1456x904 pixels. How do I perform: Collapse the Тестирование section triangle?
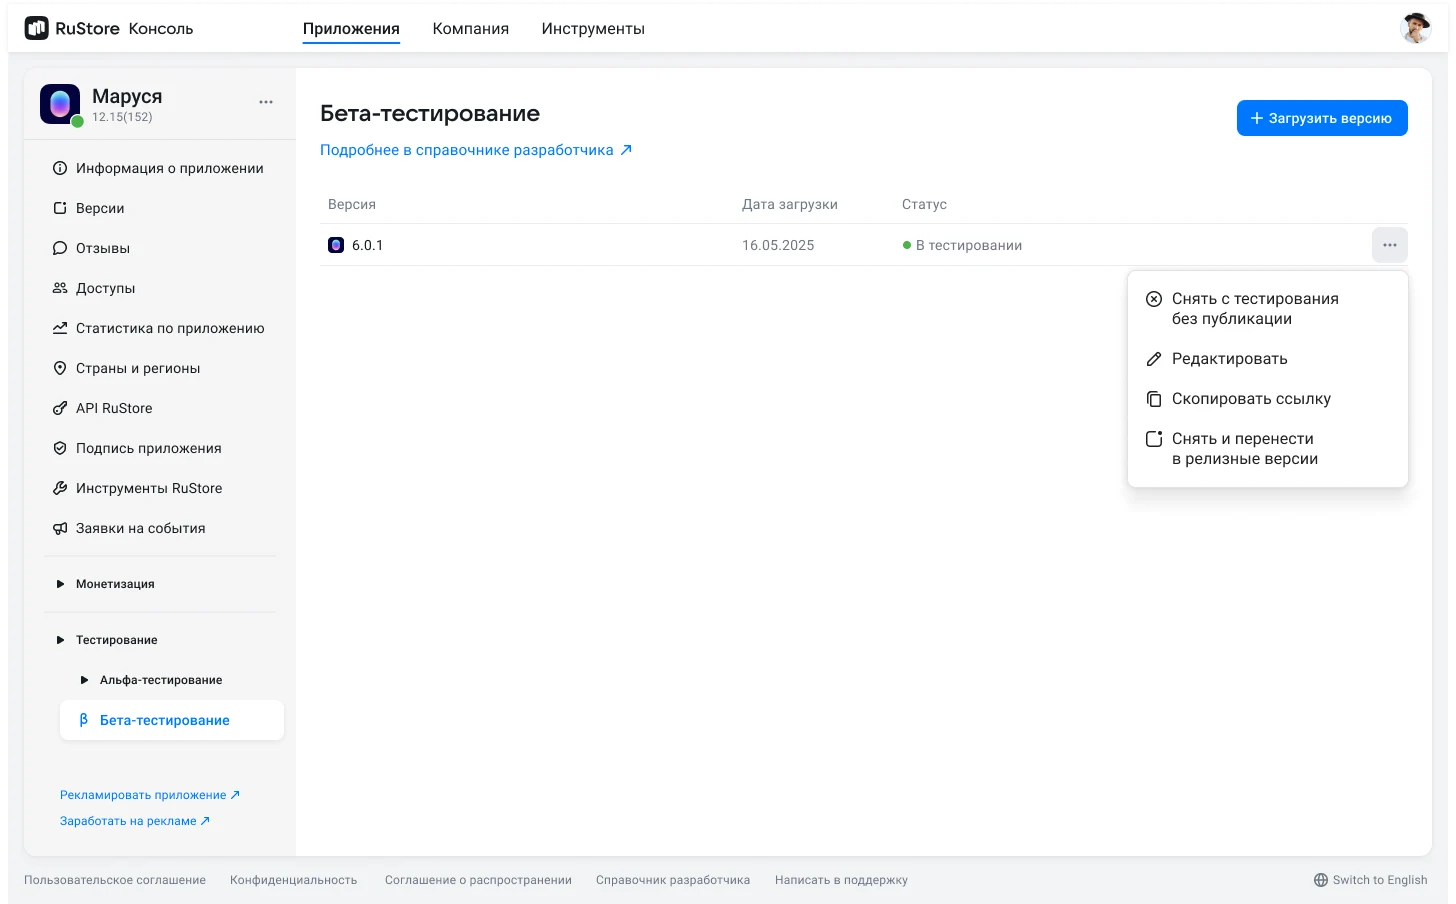(60, 640)
